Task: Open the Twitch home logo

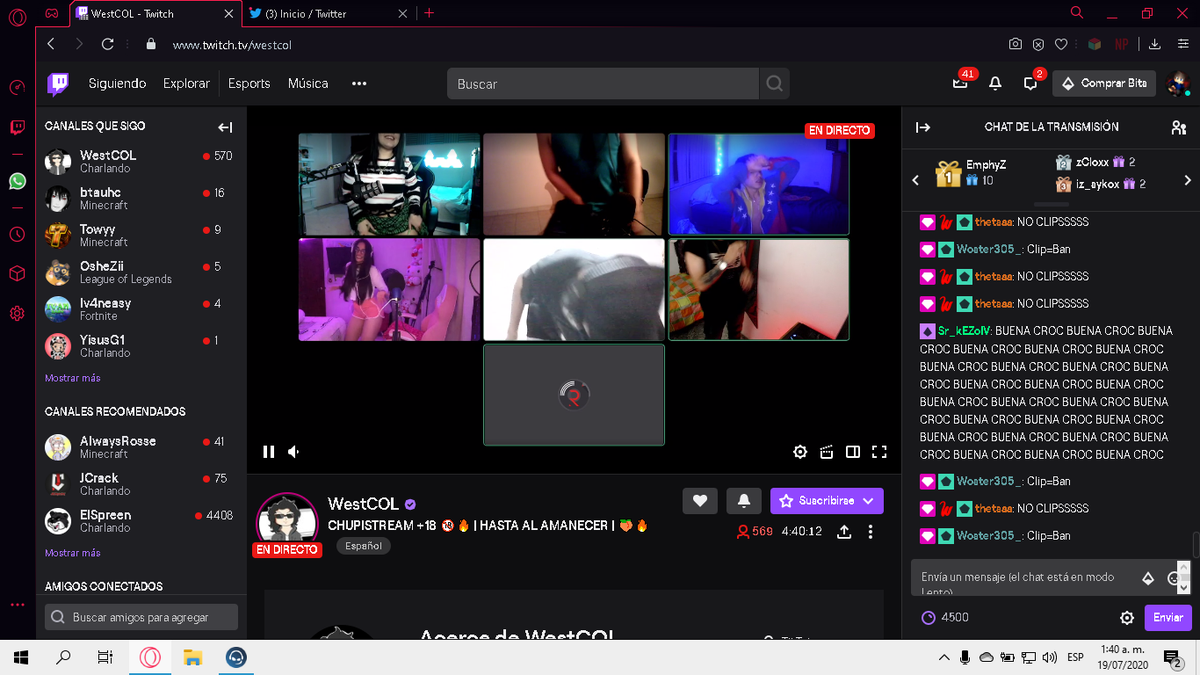Action: pos(58,84)
